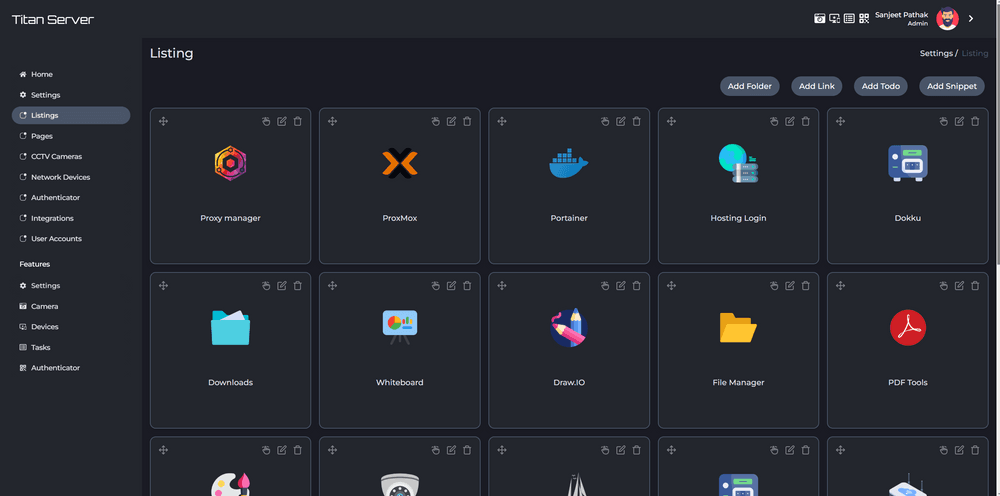
Task: Click the hand icon on Whiteboard card
Action: pyautogui.click(x=436, y=286)
